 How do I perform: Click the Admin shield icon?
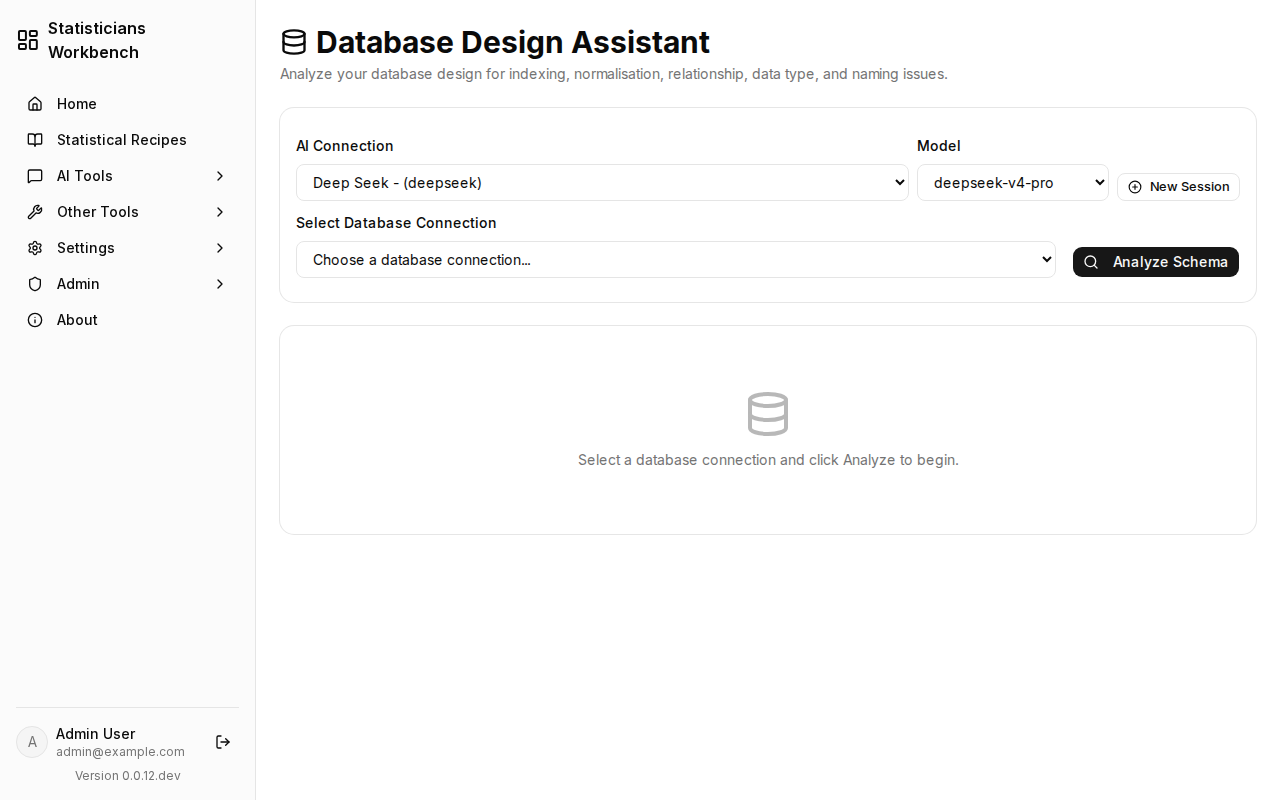coord(35,284)
